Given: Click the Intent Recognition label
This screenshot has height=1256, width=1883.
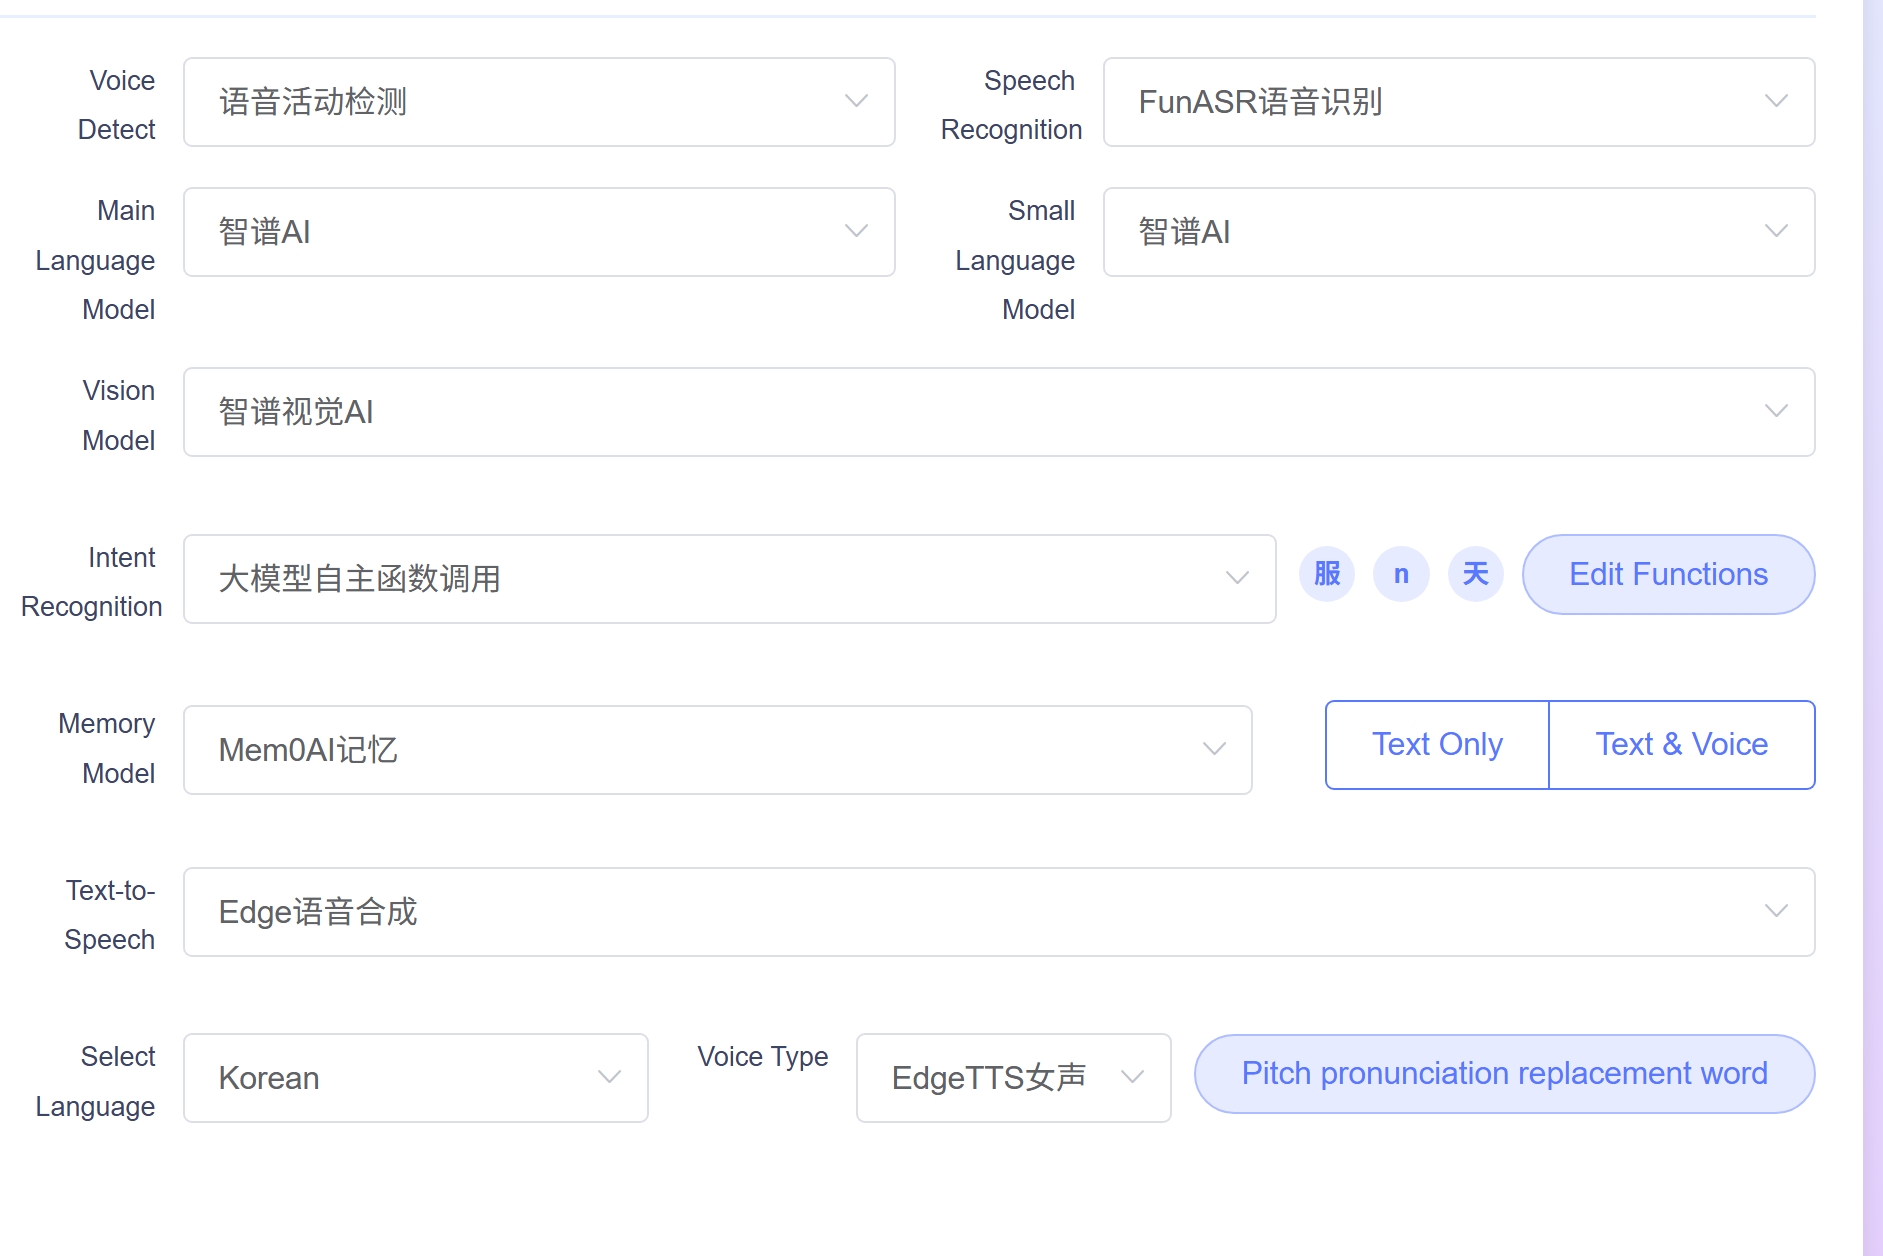Looking at the screenshot, I should tap(91, 582).
